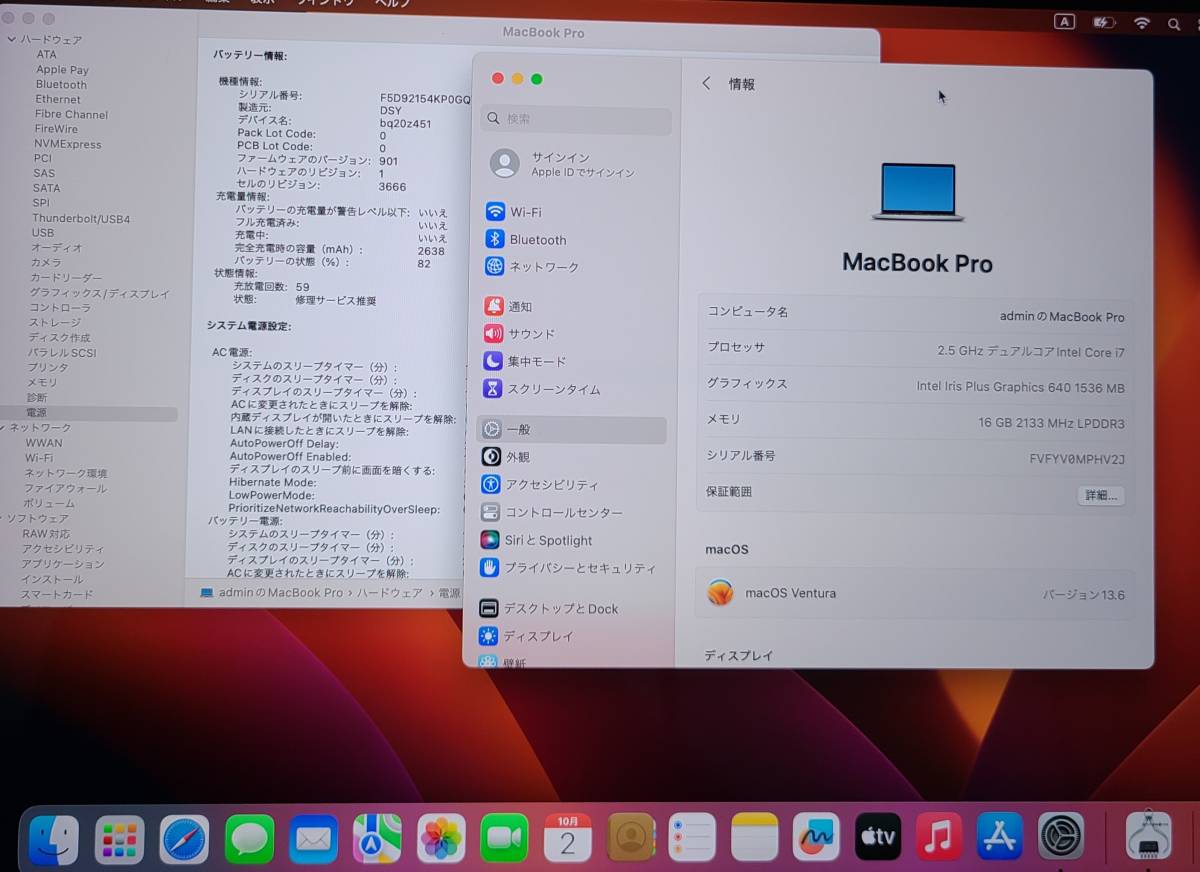Open Freeform from the Dock

click(x=817, y=837)
